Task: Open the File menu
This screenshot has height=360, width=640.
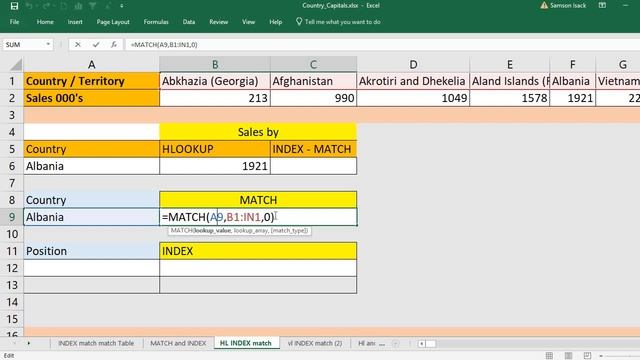Action: [14, 22]
